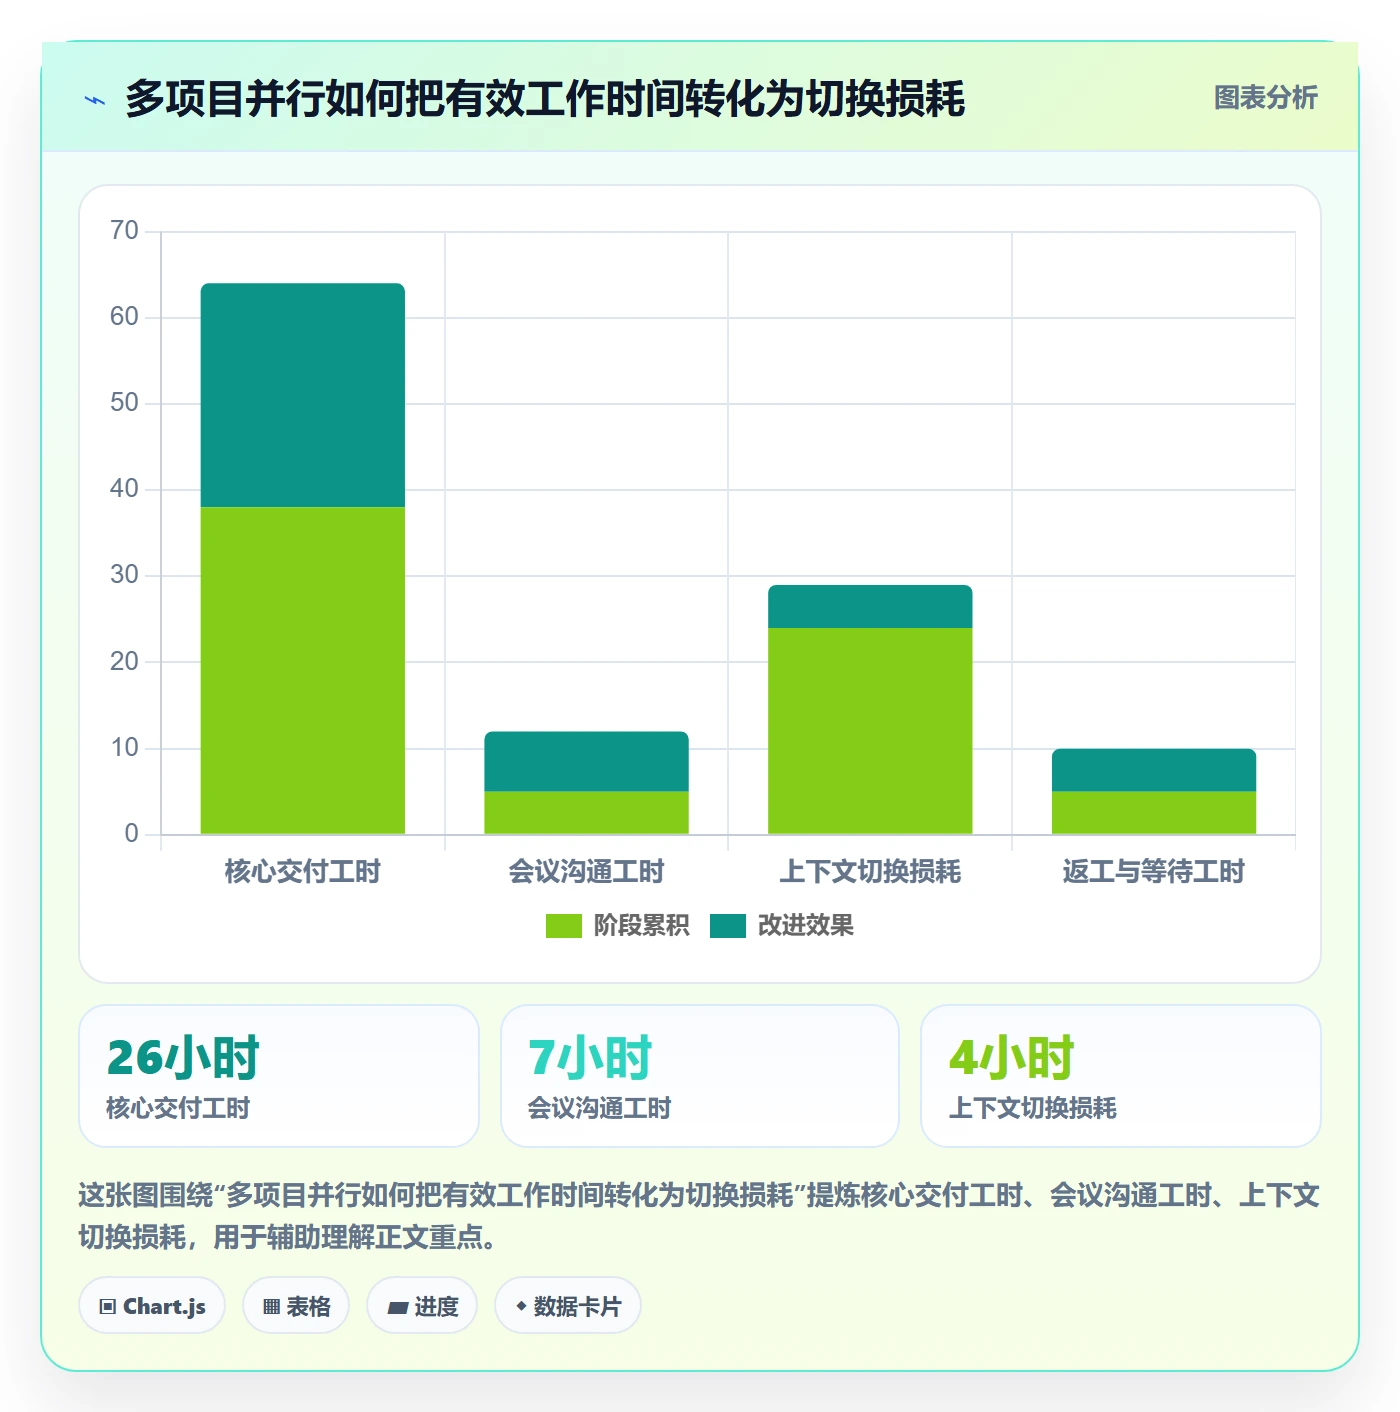Click the square icon in Chart.js chip
This screenshot has width=1400, height=1412.
(108, 1307)
